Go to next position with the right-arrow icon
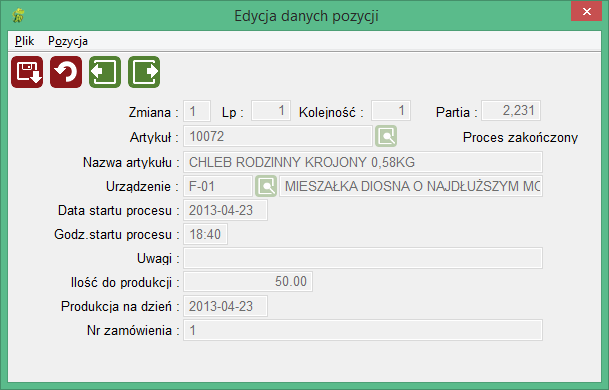Image resolution: width=609 pixels, height=390 pixels. pos(144,72)
